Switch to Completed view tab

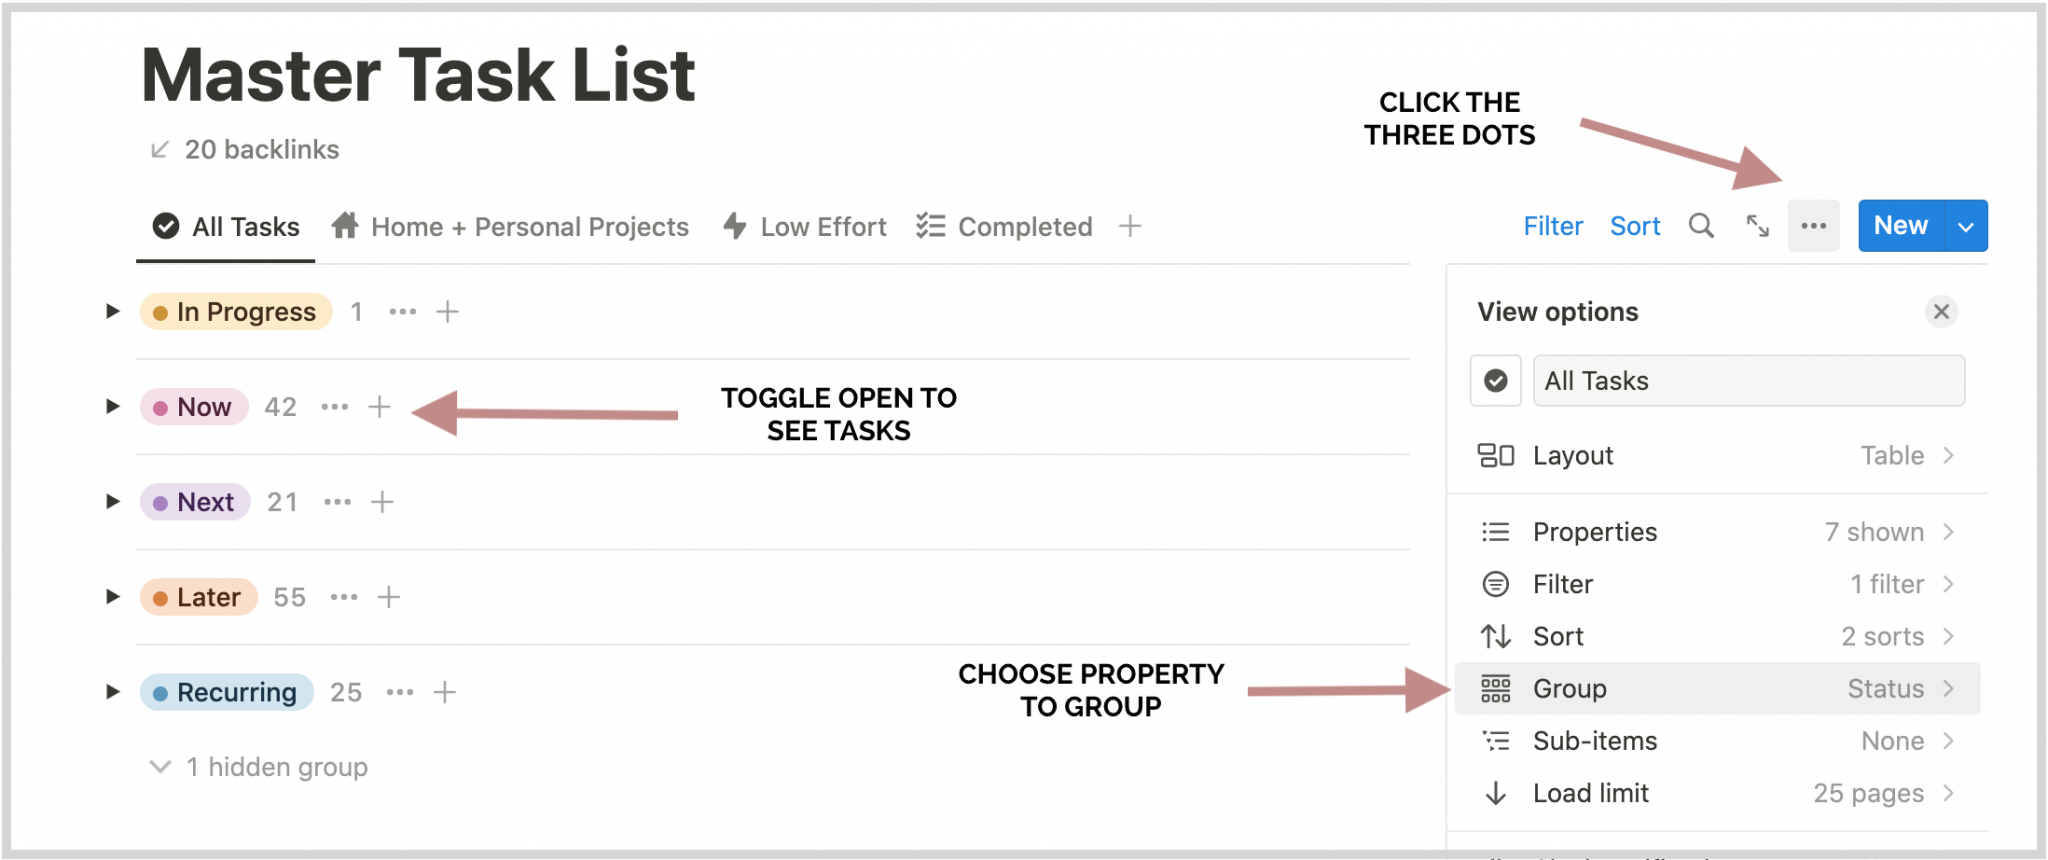[1004, 227]
